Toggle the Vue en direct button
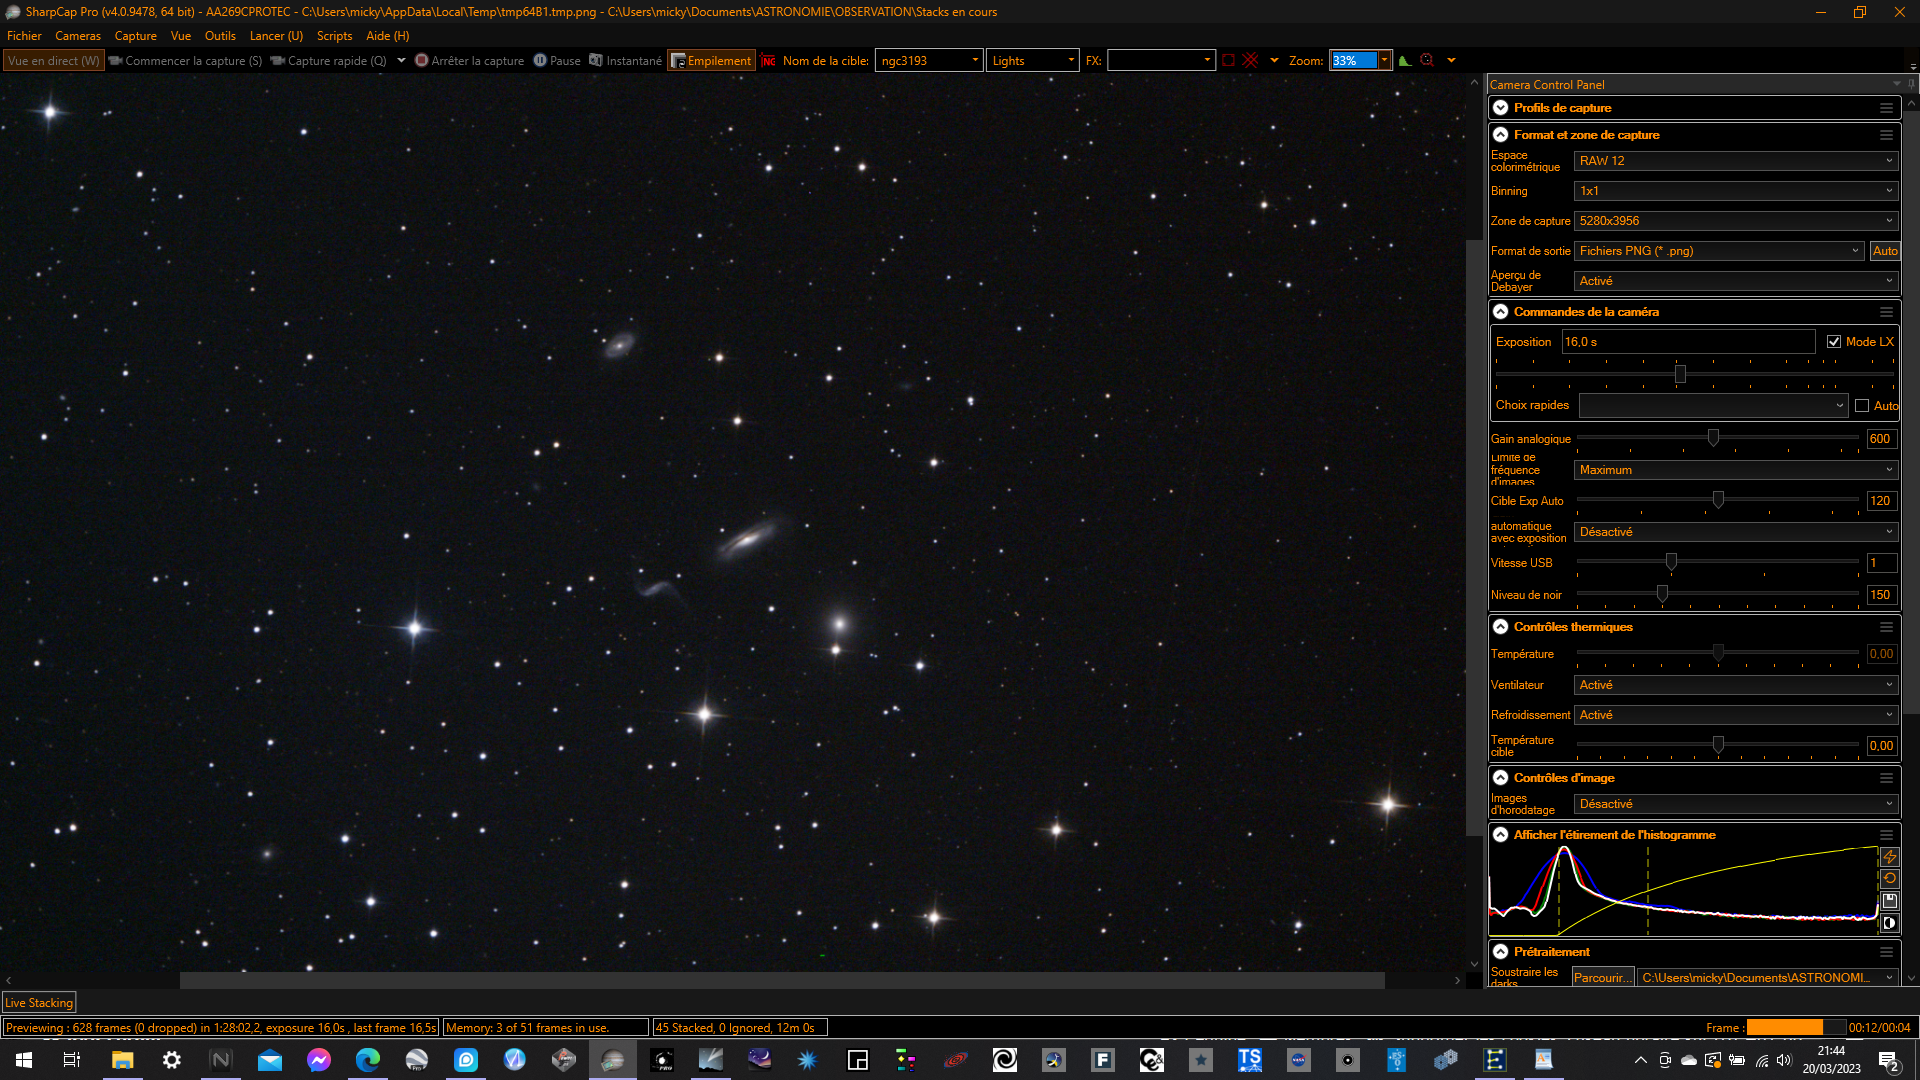This screenshot has width=1920, height=1080. pos(54,61)
